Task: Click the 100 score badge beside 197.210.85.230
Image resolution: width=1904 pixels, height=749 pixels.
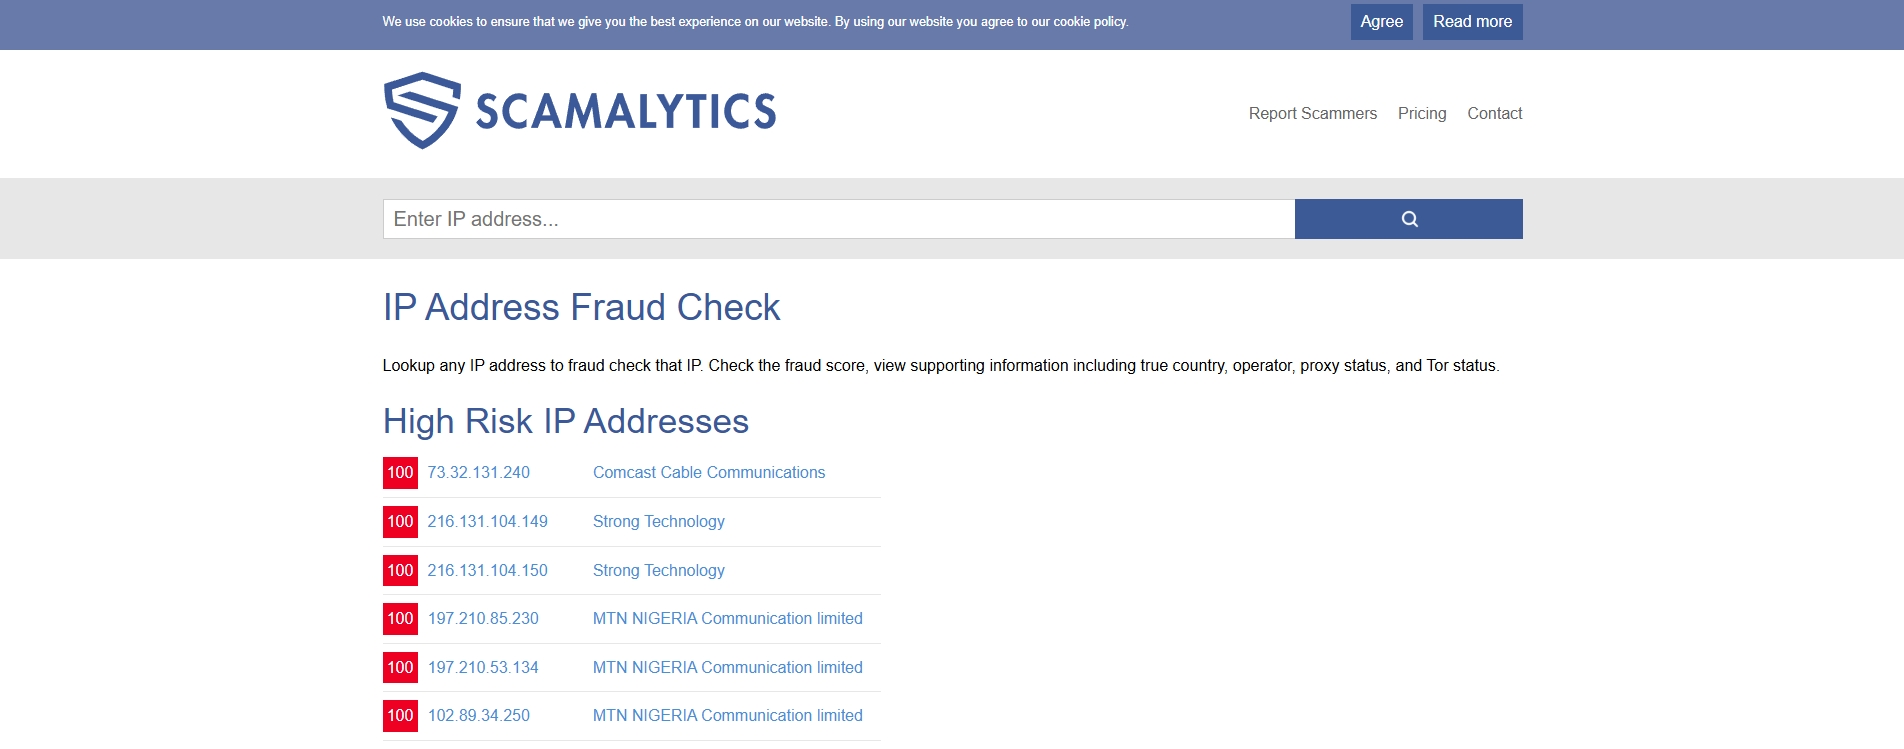Action: click(400, 619)
